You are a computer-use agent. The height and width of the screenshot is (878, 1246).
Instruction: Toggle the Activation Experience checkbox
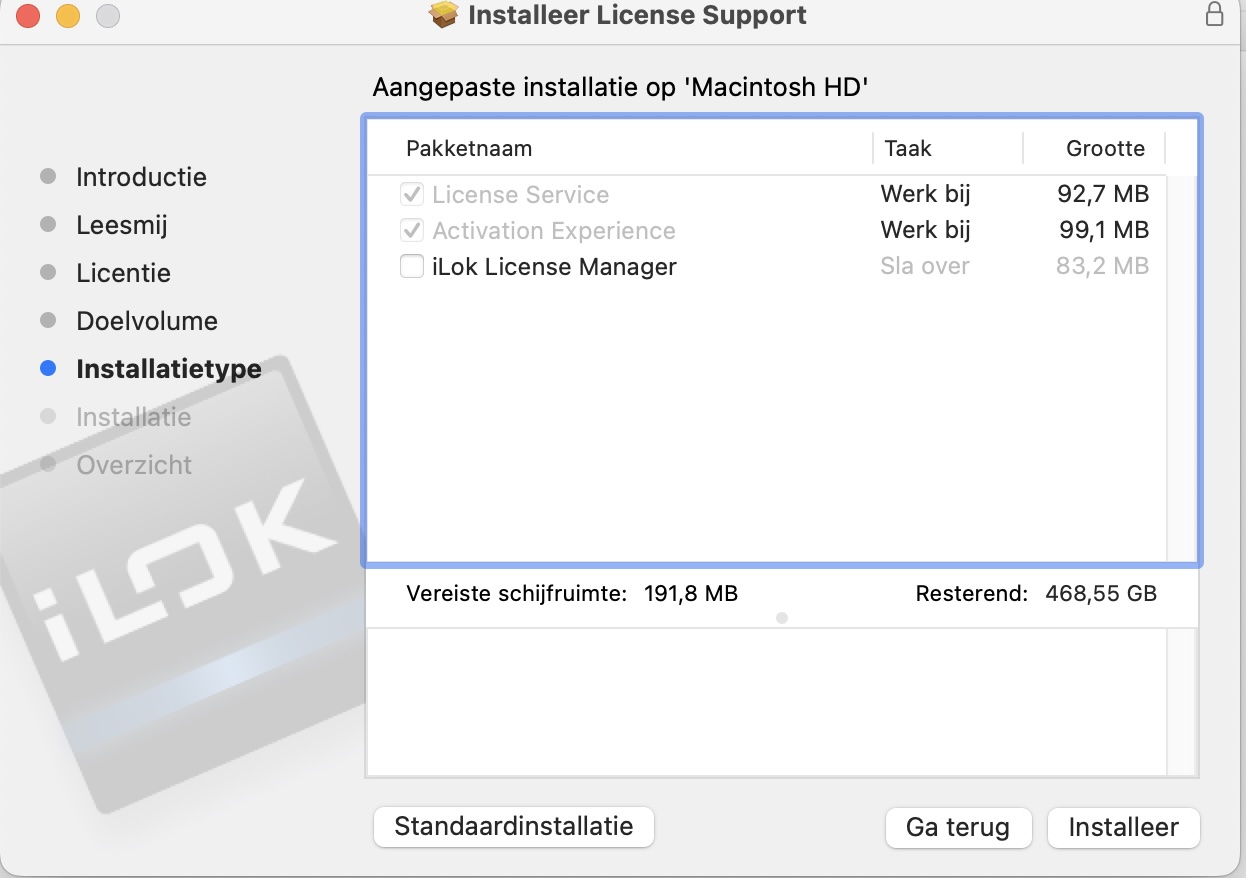(412, 231)
